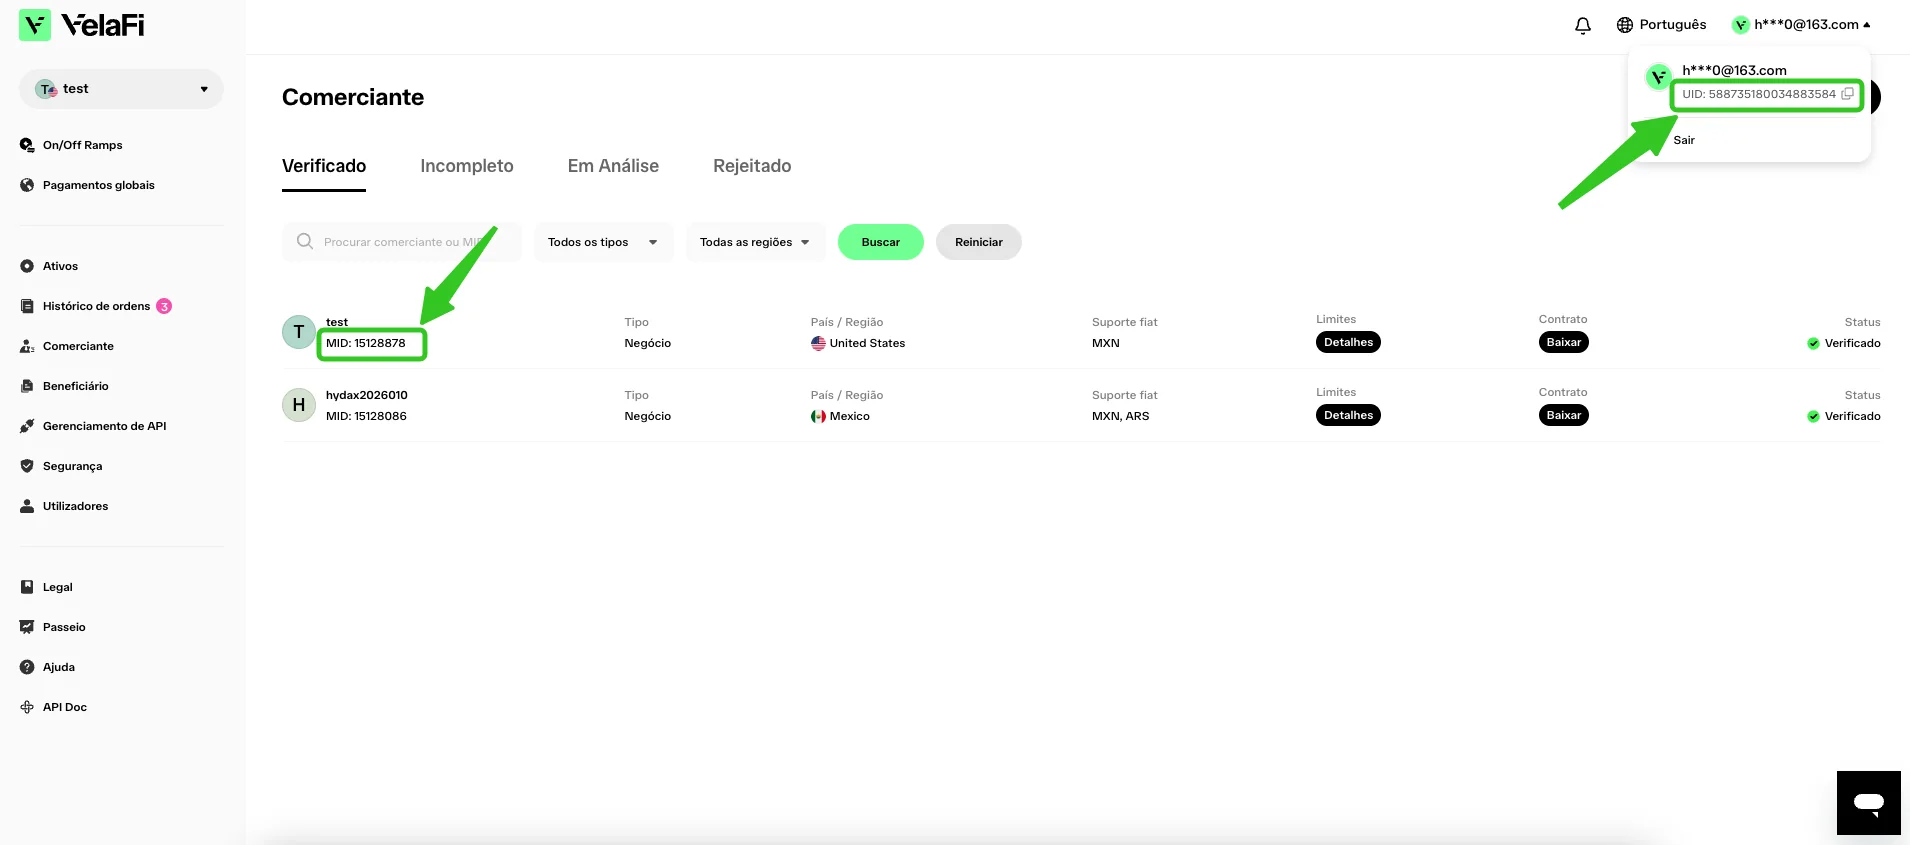The width and height of the screenshot is (1910, 845).
Task: Focus the Procurar comerciante search field
Action: point(402,242)
